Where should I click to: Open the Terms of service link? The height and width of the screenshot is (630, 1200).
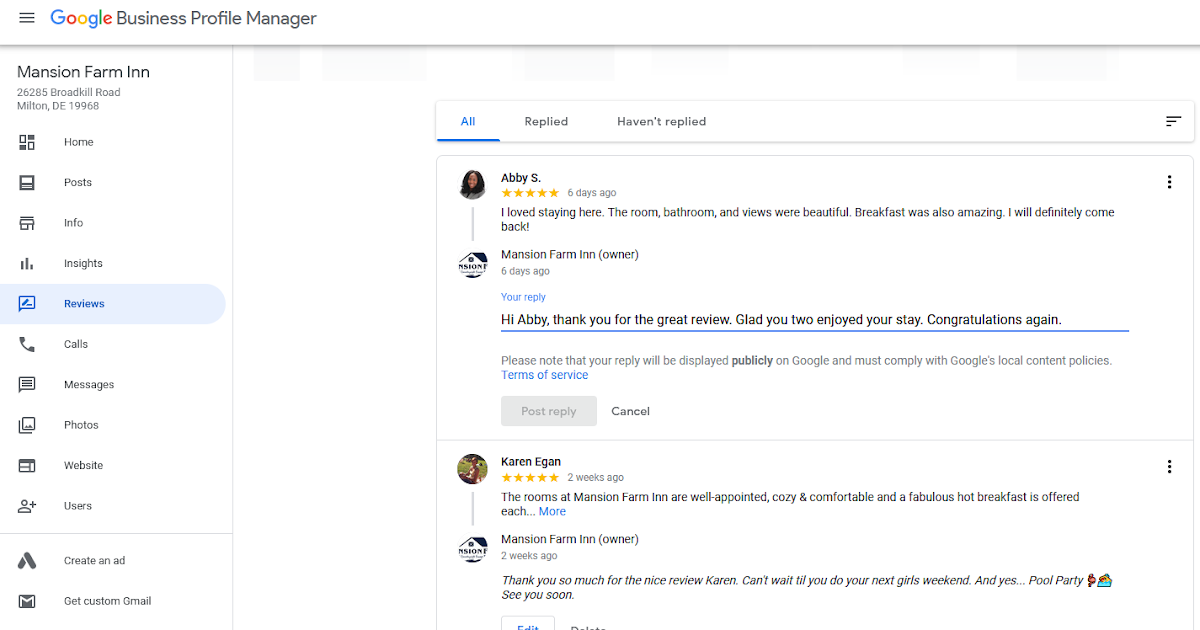[x=545, y=375]
